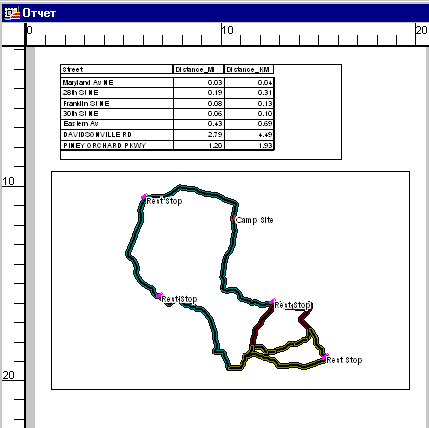Click the 28th St NE kilometer value 0.31
The height and width of the screenshot is (428, 429).
coord(249,93)
